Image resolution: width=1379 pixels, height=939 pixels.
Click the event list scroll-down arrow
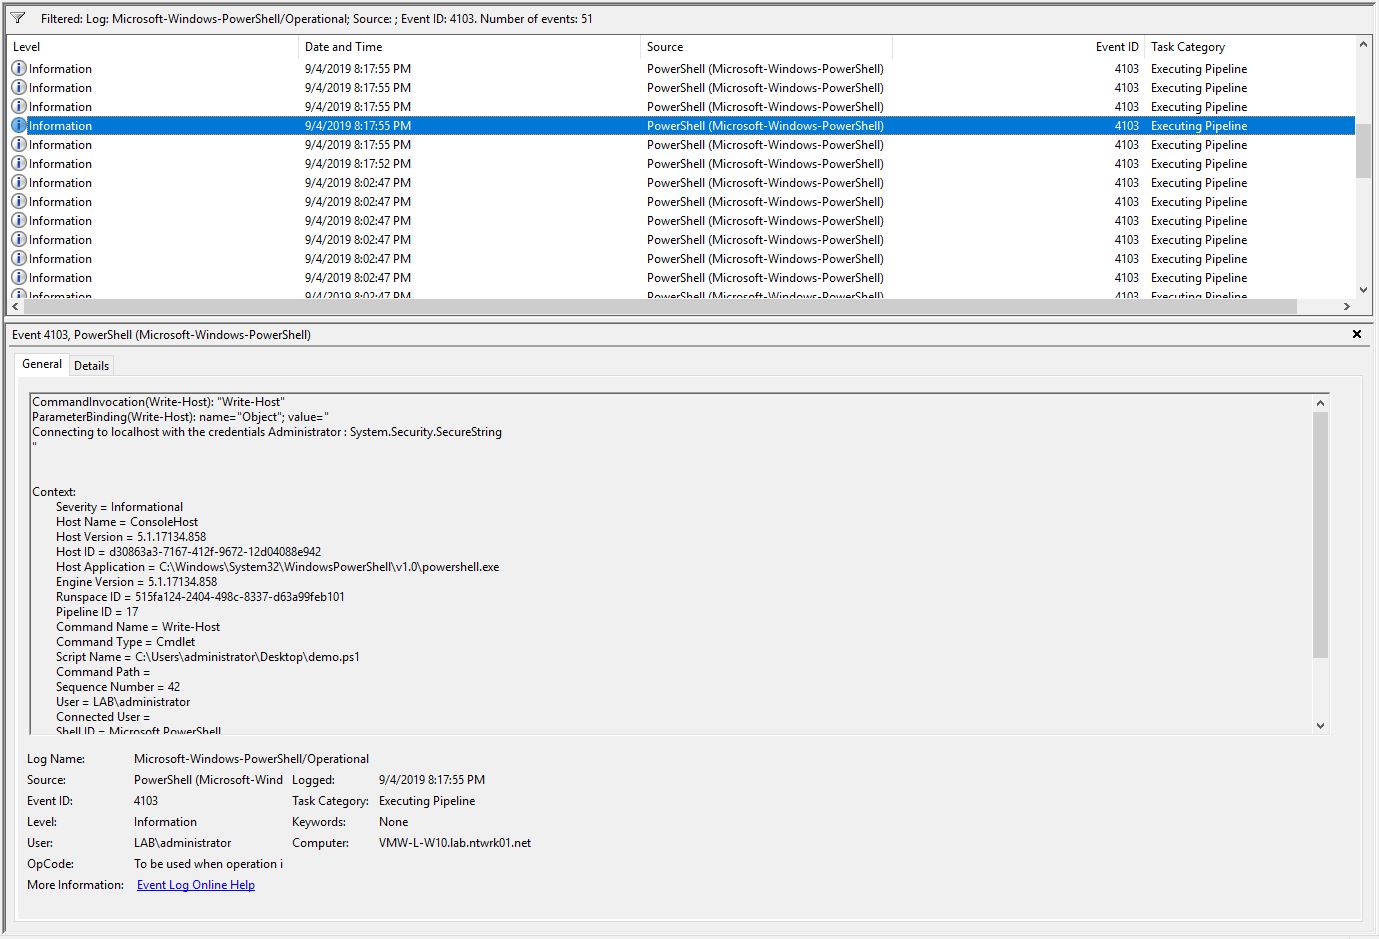coord(1363,289)
